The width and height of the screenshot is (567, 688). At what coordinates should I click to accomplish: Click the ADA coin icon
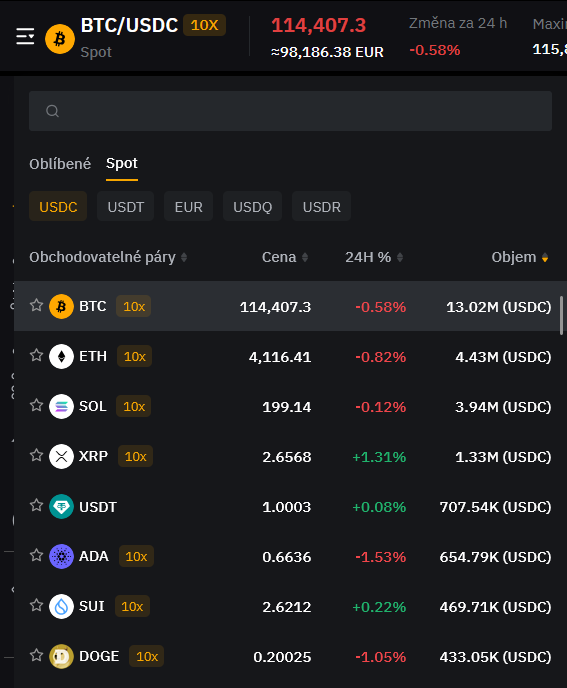pos(61,556)
